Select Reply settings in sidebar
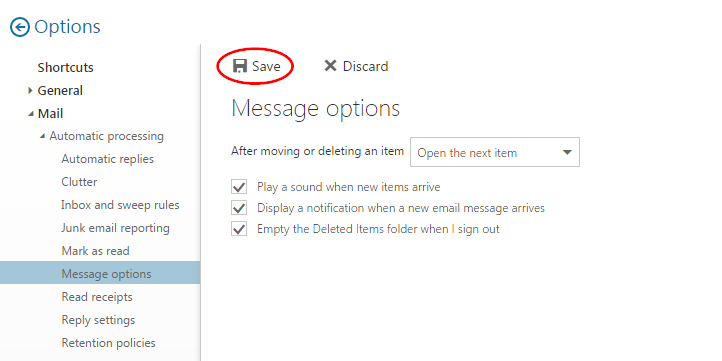The width and height of the screenshot is (722, 361). click(x=99, y=320)
